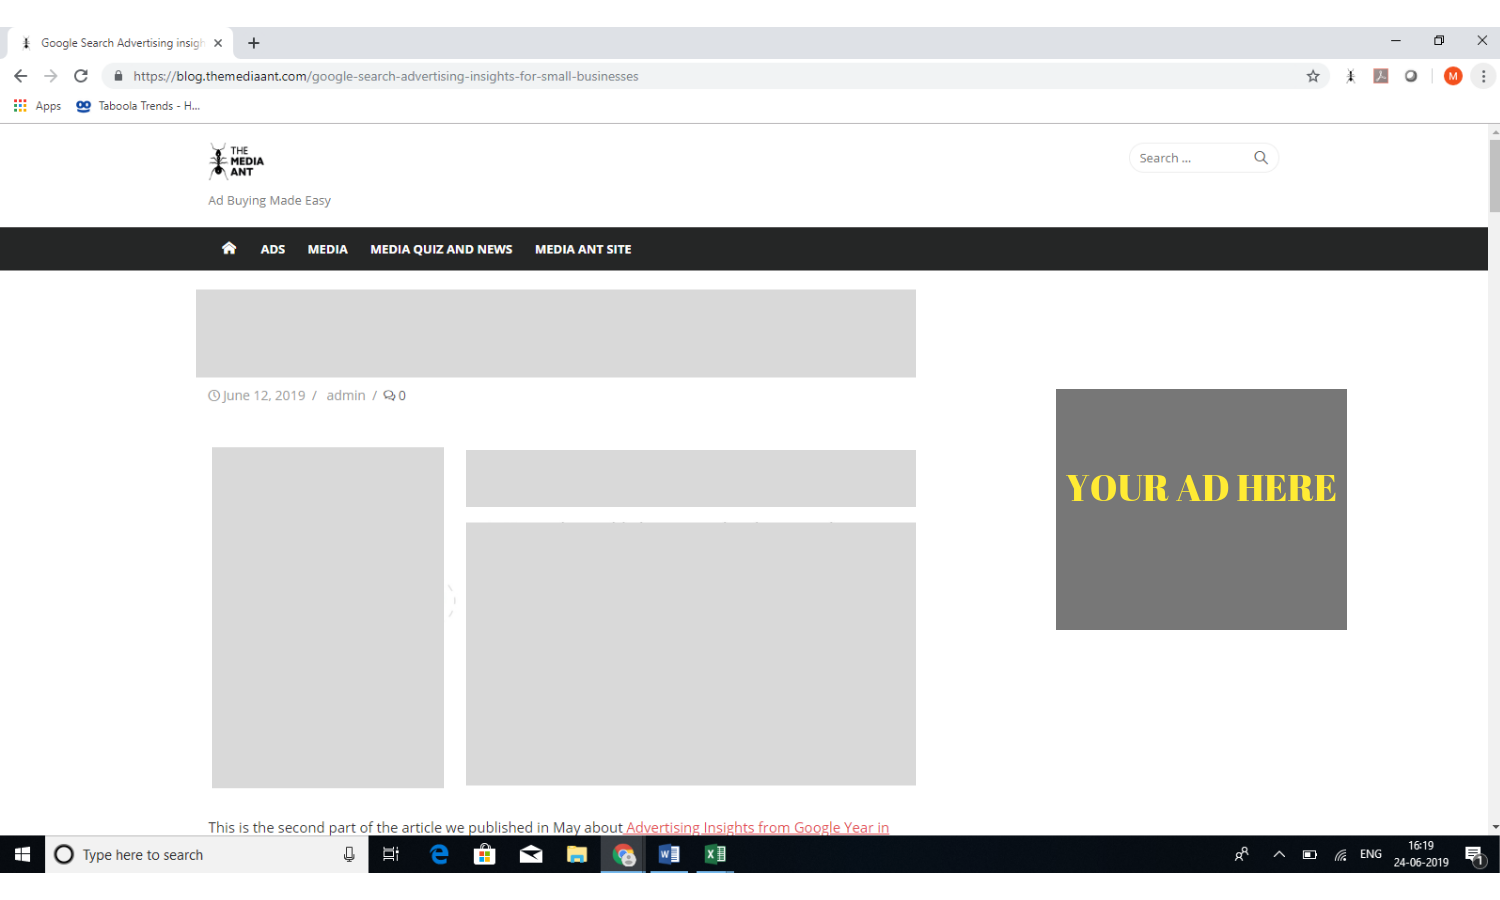Bookmark this page with the star icon

(x=1312, y=75)
